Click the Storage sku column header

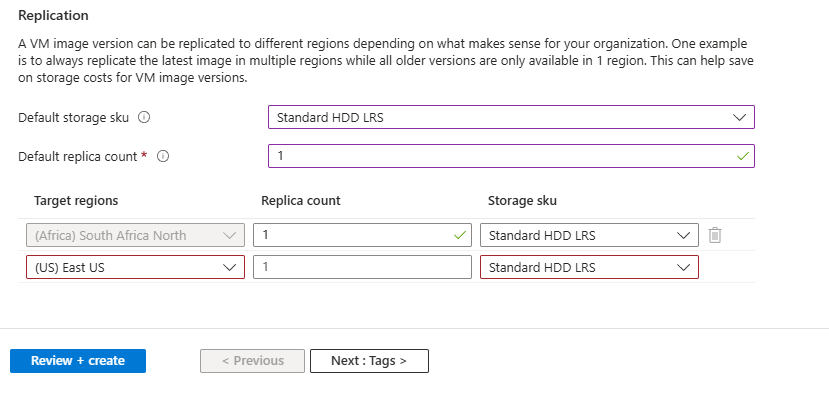522,200
